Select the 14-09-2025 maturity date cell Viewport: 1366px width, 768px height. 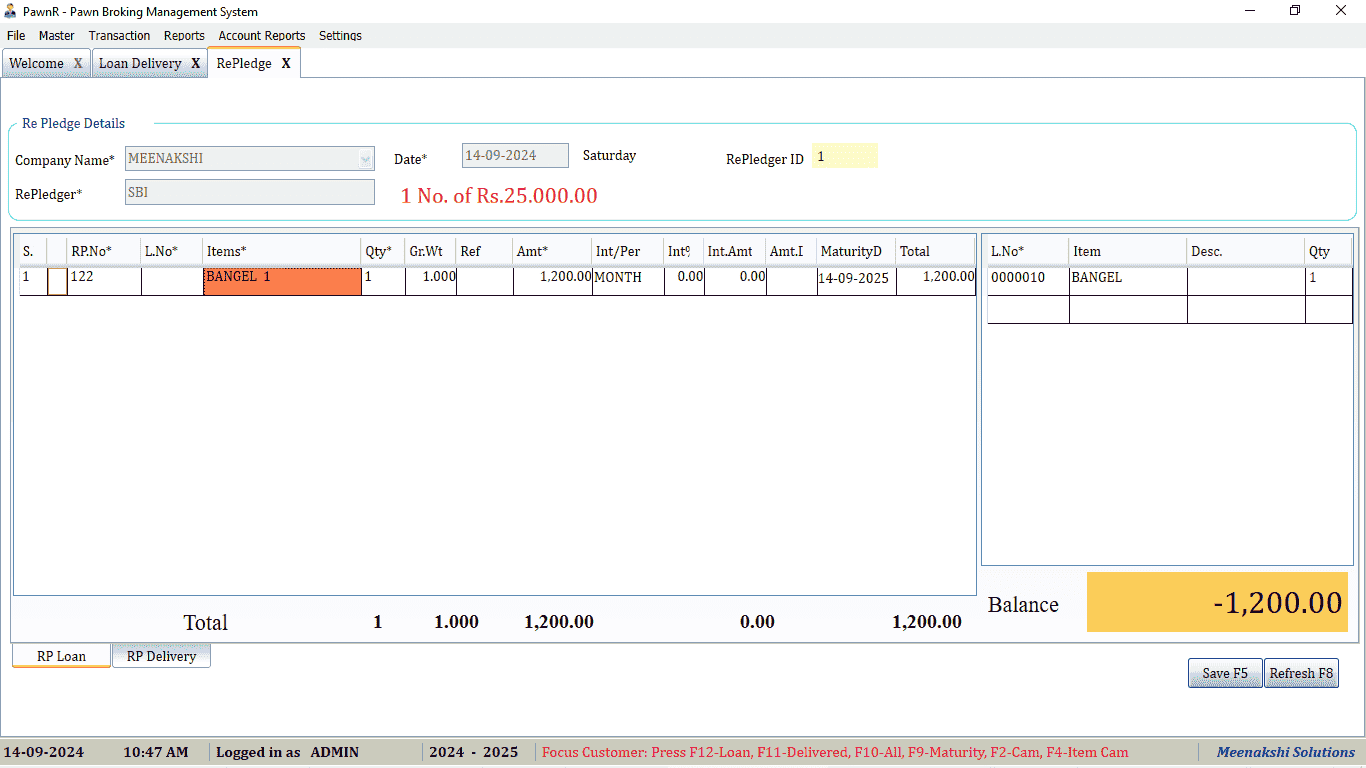[x=856, y=279]
